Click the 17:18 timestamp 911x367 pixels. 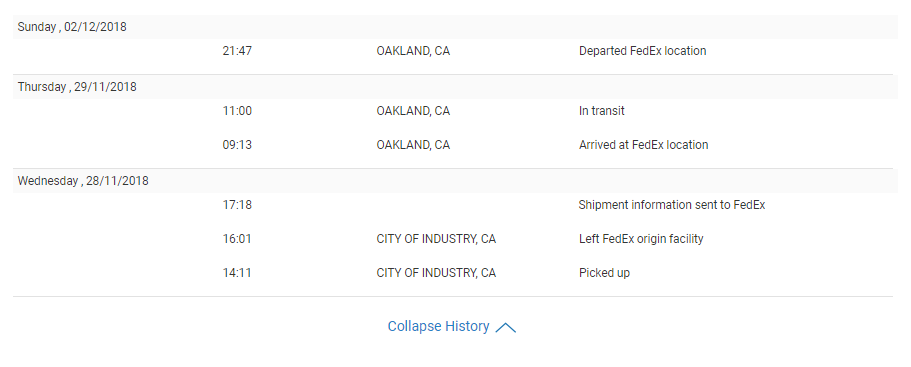coord(237,204)
